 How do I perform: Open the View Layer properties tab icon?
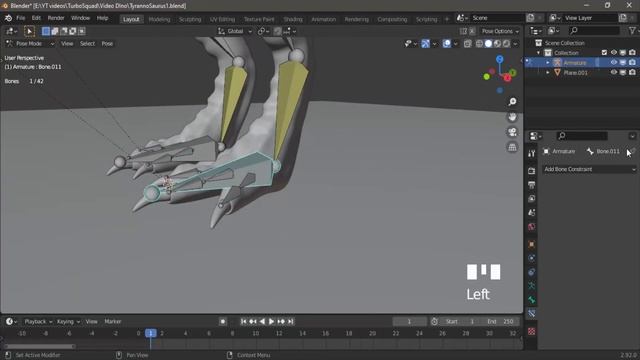coord(531,199)
